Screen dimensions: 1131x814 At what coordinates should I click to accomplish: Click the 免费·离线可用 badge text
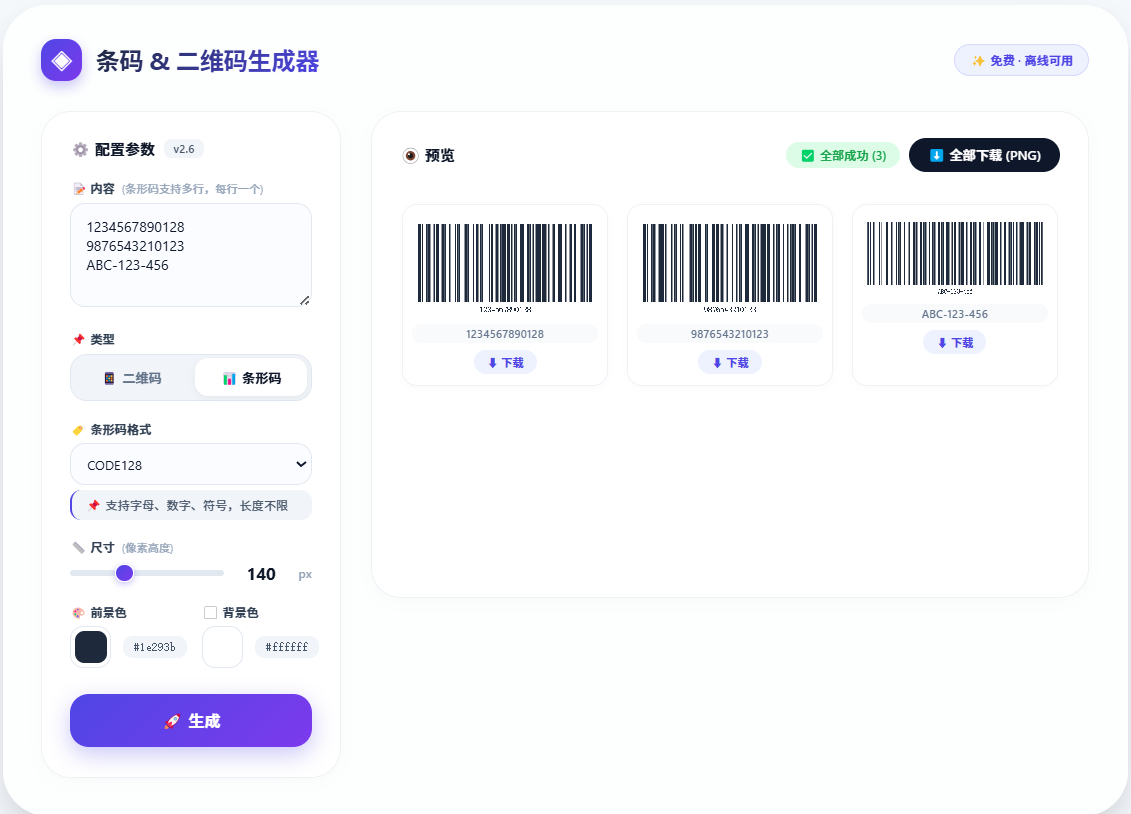1031,61
